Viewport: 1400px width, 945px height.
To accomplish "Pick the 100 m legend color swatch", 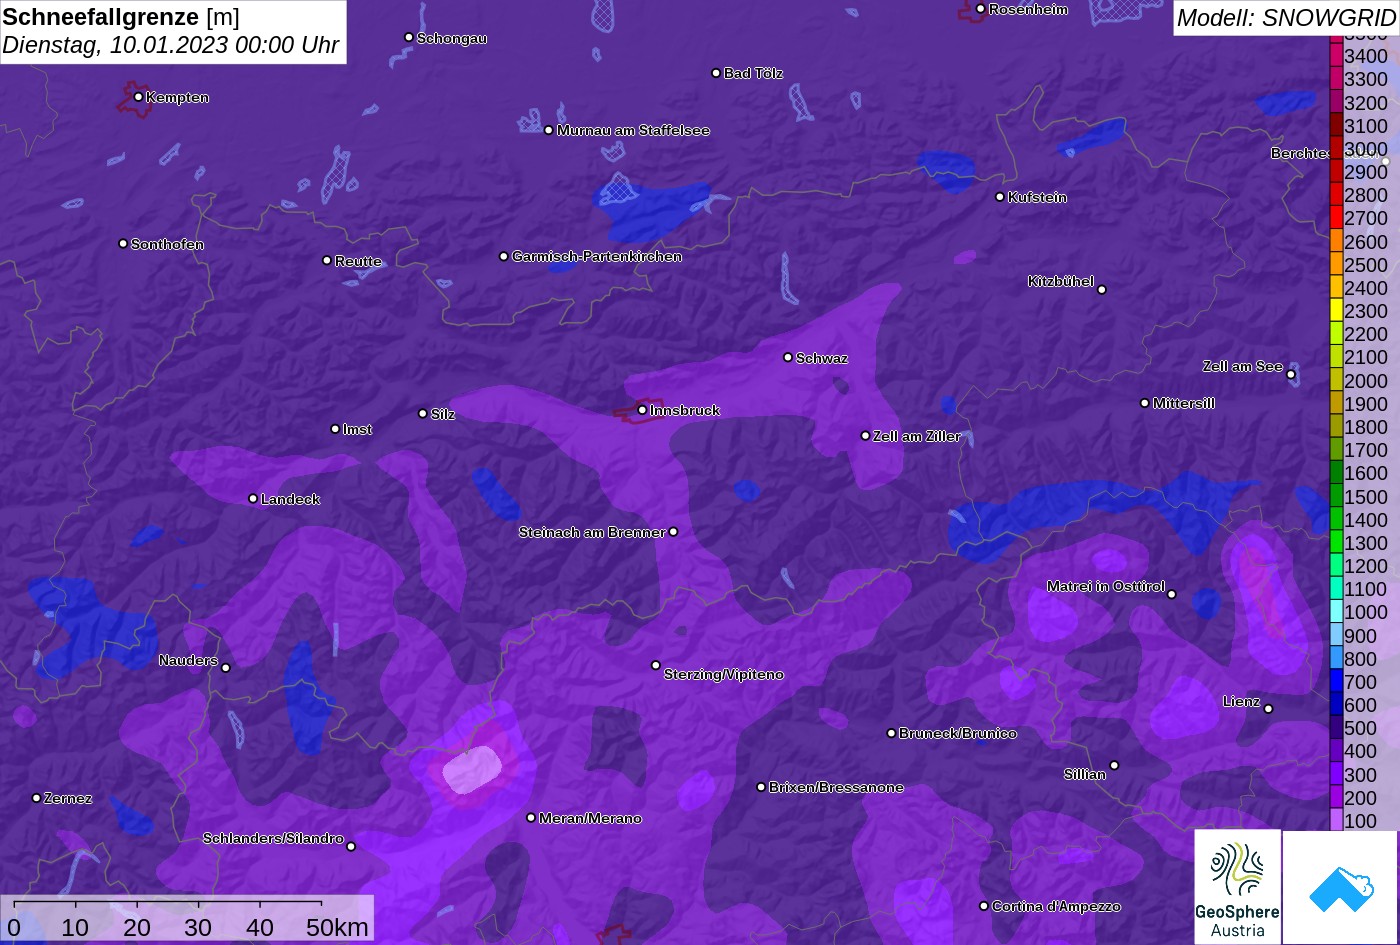I will pyautogui.click(x=1336, y=820).
